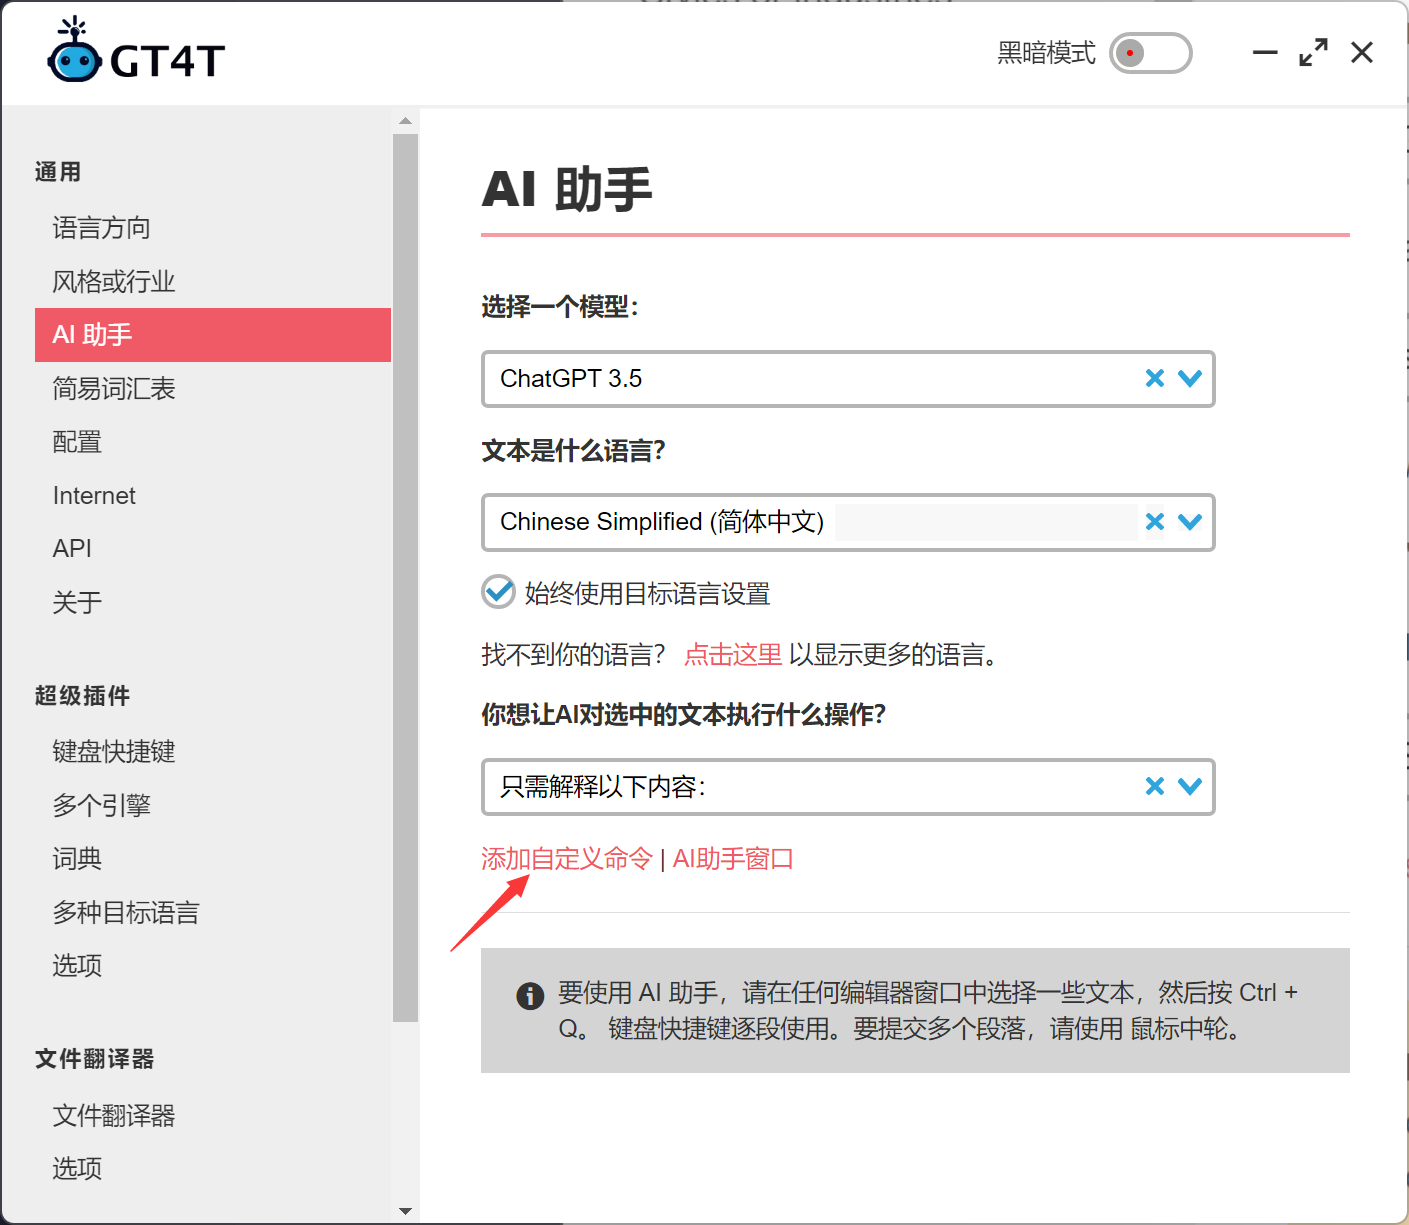Select 键盘快捷键 in the sidebar

114,752
